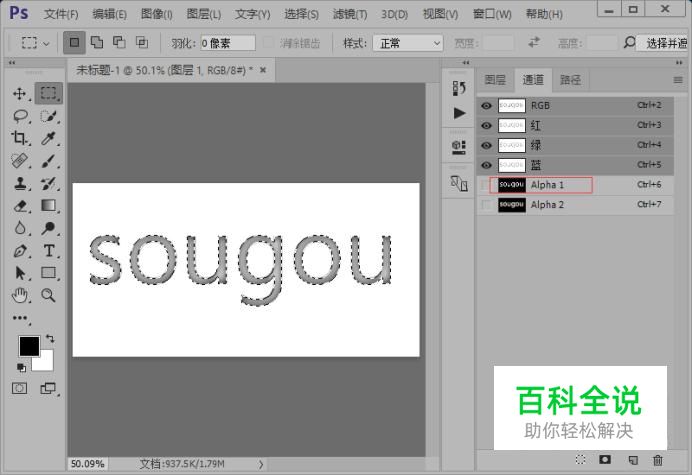Select the Pen tool
The height and width of the screenshot is (475, 692).
click(x=20, y=251)
